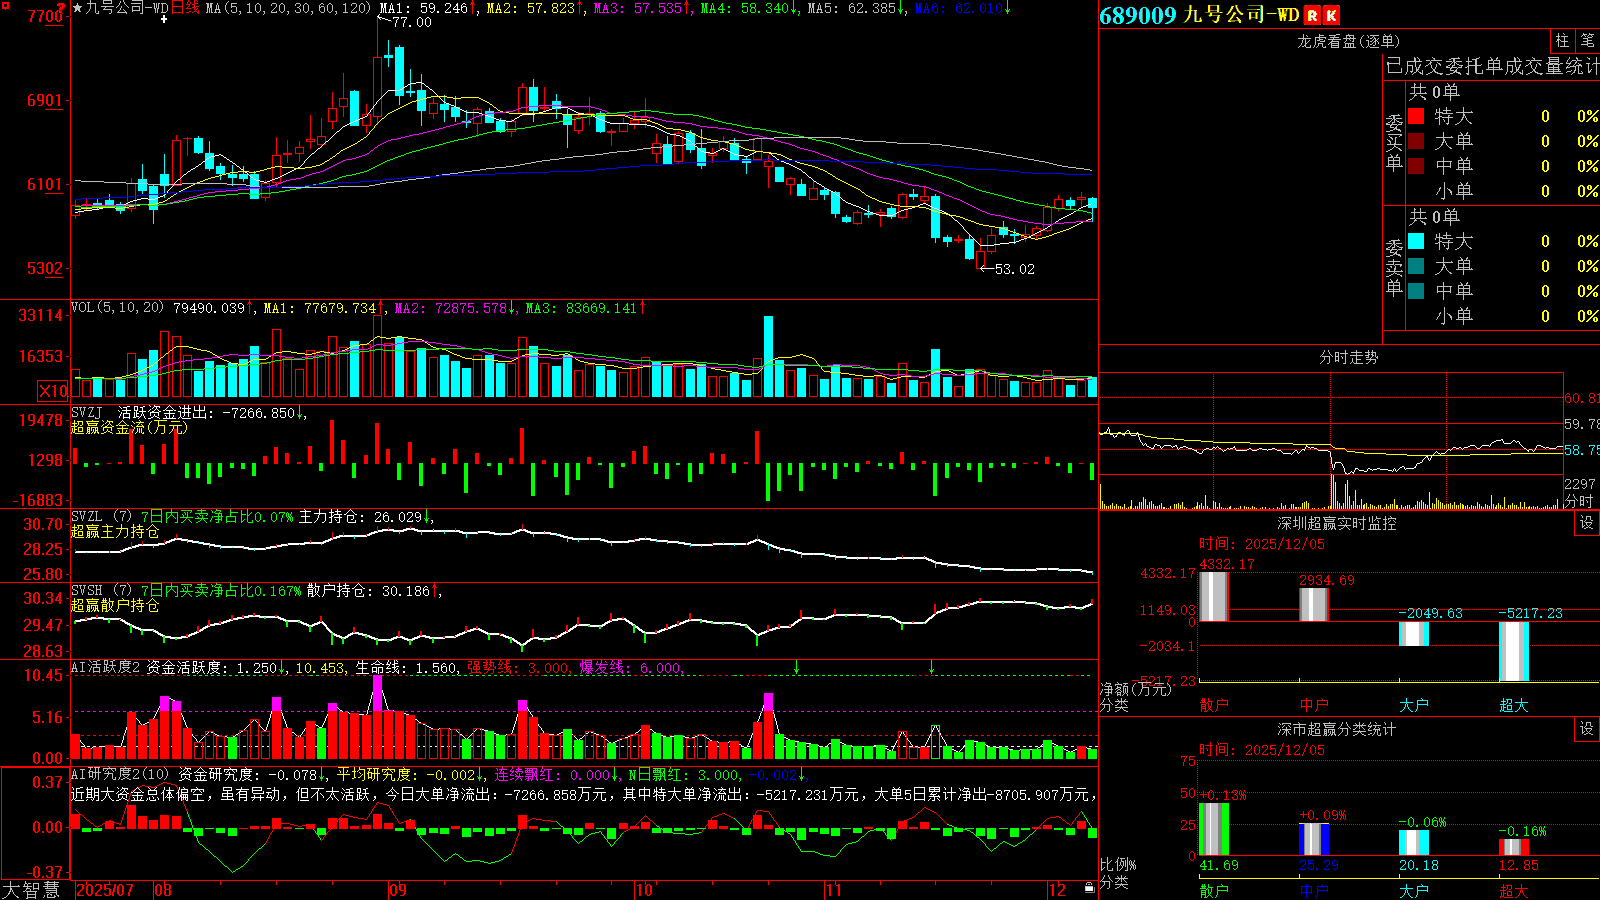Image resolution: width=1600 pixels, height=900 pixels.
Task: Click the 53.02 low price label
Action: (1015, 269)
